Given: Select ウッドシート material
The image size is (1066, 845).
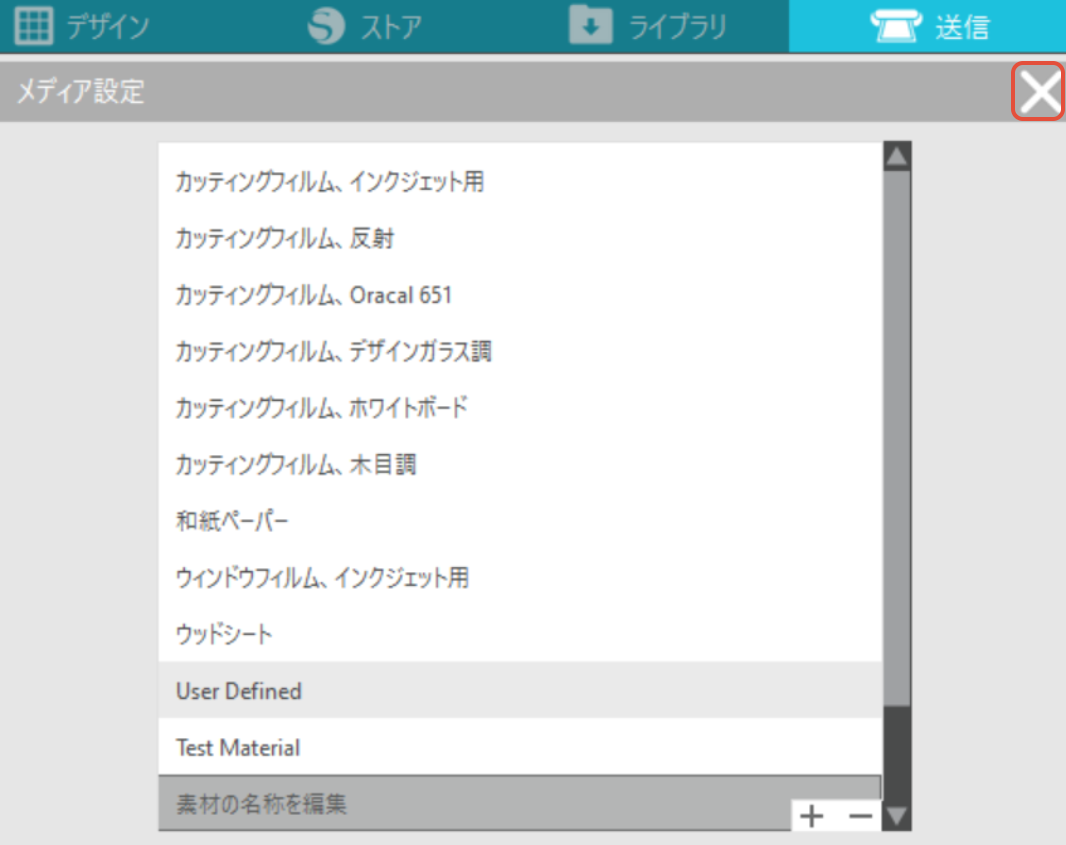Looking at the screenshot, I should click(x=520, y=634).
